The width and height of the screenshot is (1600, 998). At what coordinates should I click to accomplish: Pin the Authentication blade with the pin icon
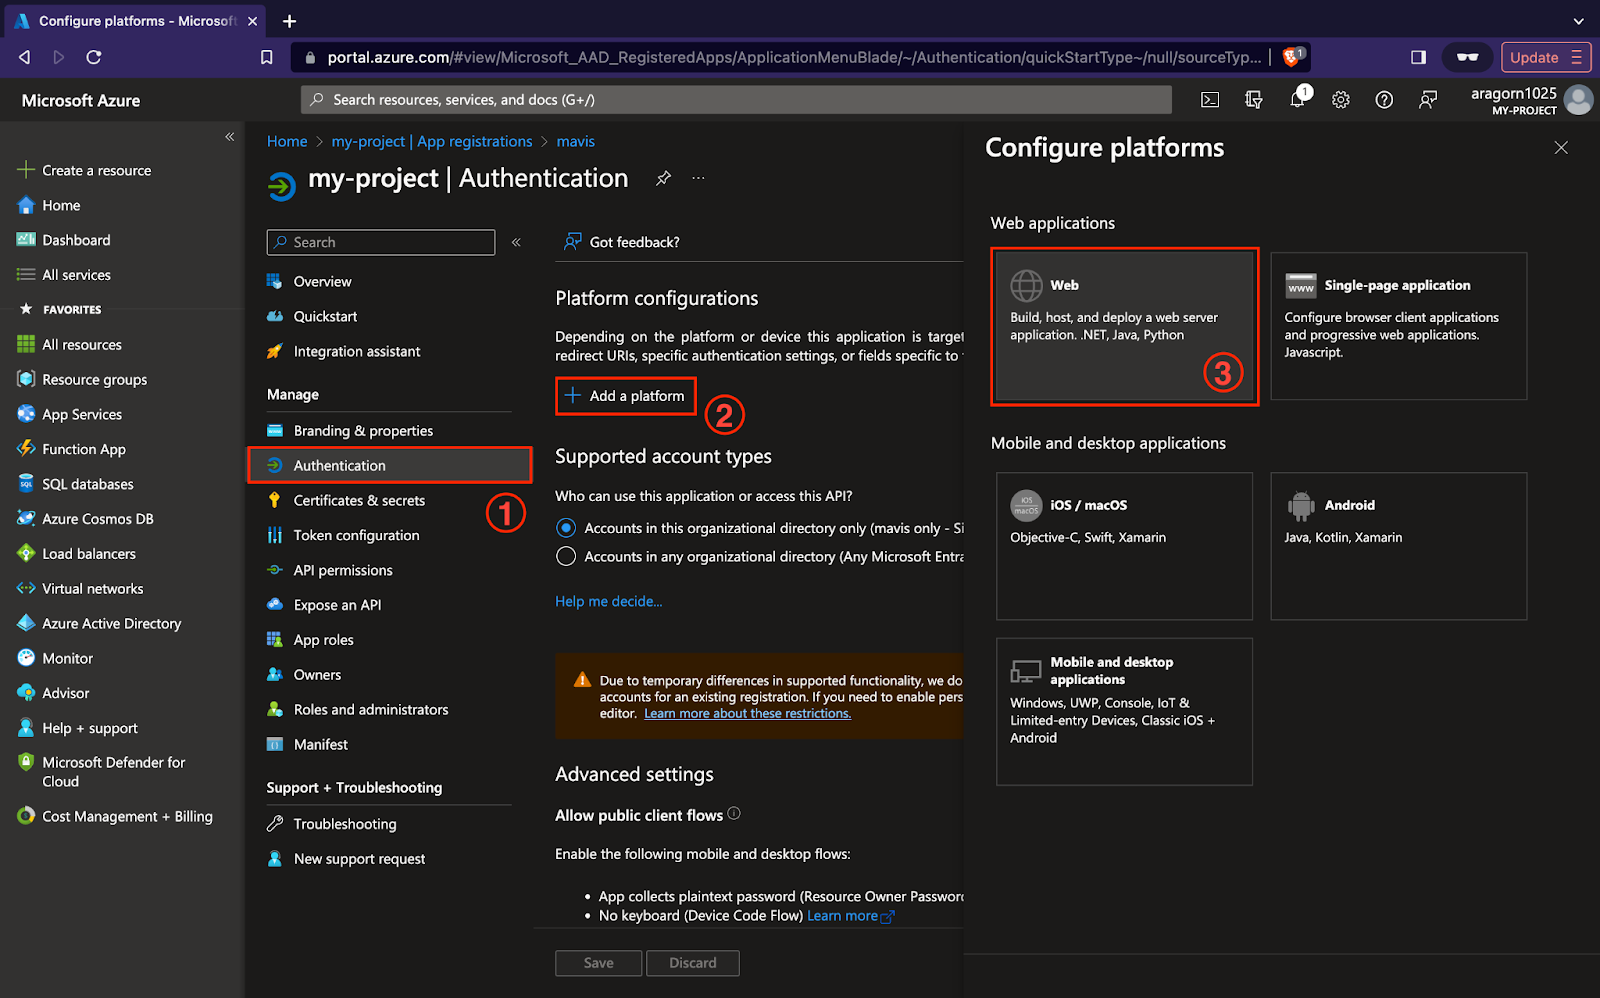click(x=663, y=178)
